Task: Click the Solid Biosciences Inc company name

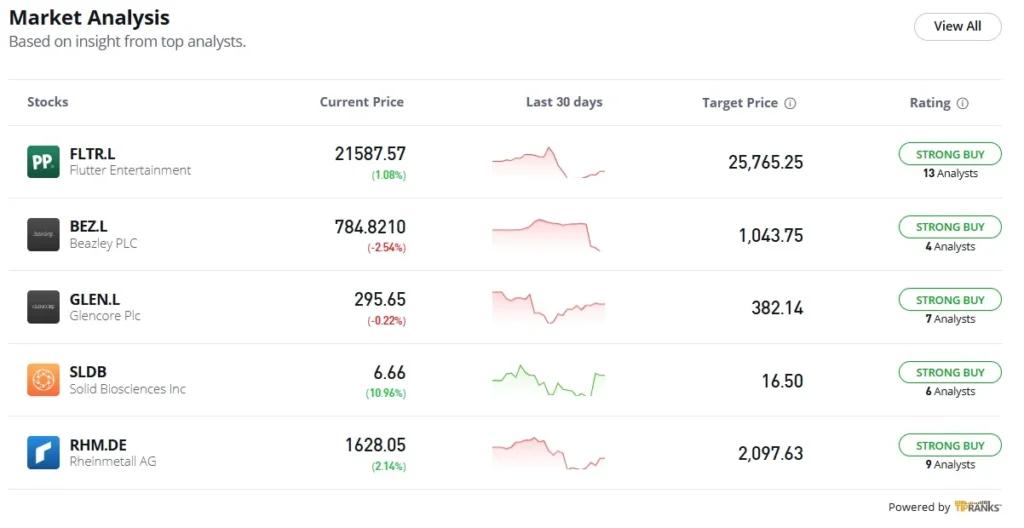Action: click(x=128, y=389)
